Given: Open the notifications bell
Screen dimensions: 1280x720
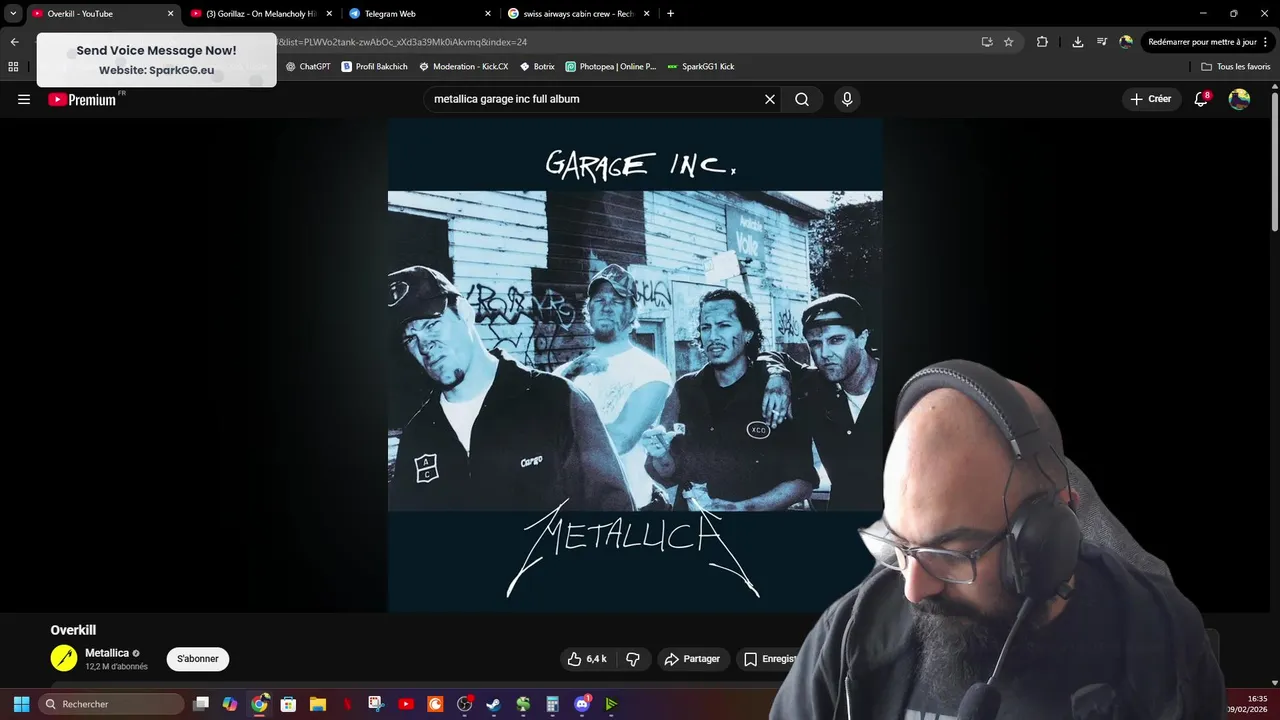Looking at the screenshot, I should [x=1201, y=99].
